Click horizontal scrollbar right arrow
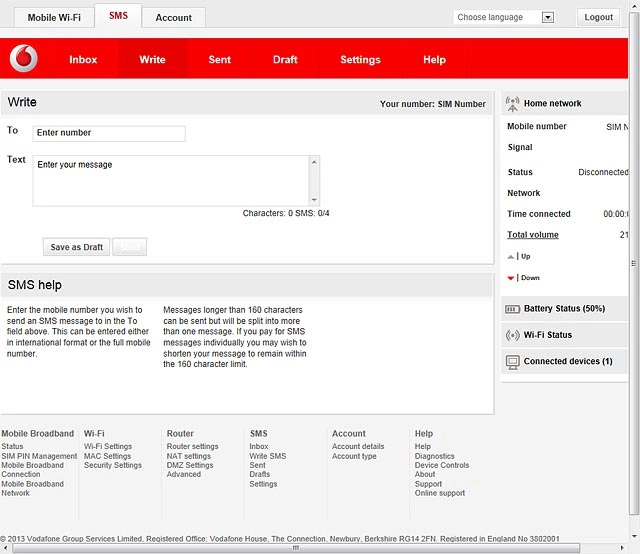The image size is (640, 554). click(622, 548)
